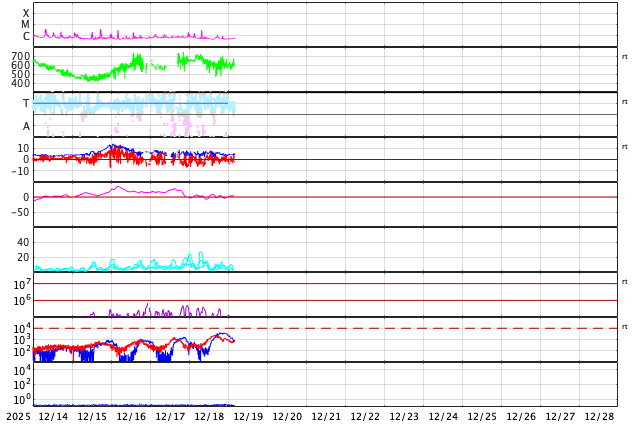Click the 12/14 date label on the axis
Viewport: 634px width, 424px height.
(x=53, y=416)
